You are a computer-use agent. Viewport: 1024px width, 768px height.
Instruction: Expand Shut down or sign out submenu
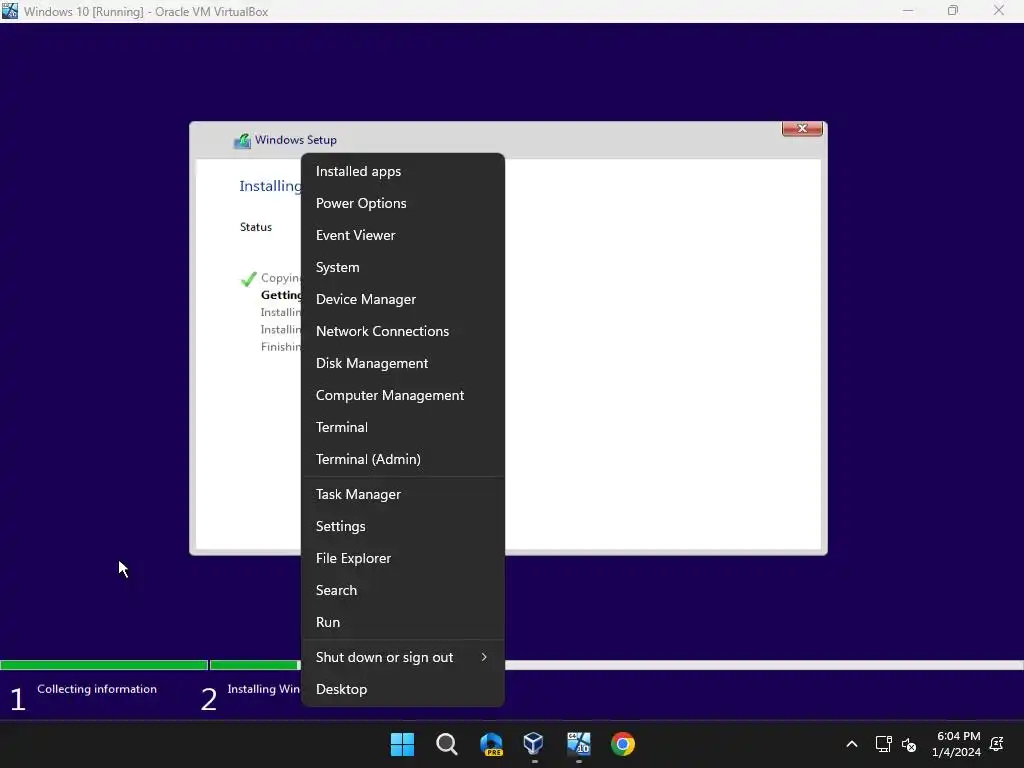[403, 658]
